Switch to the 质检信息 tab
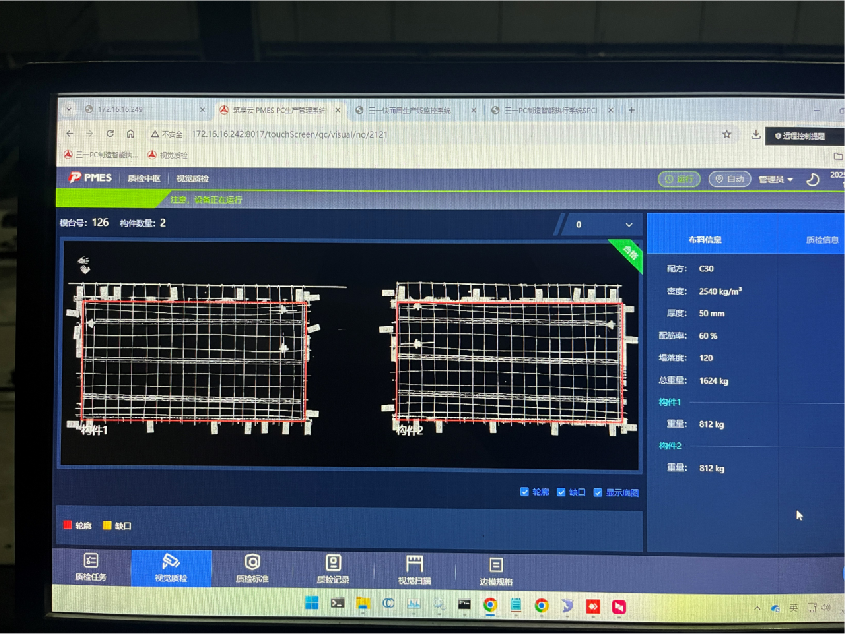The height and width of the screenshot is (634, 845). coord(822,240)
